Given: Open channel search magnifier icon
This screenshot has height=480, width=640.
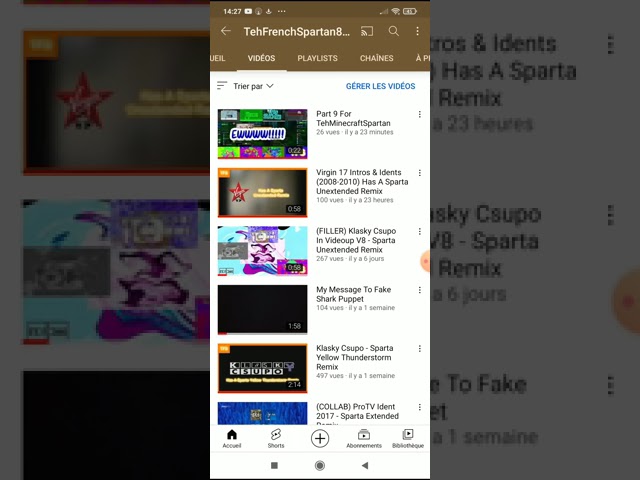Looking at the screenshot, I should click(x=393, y=31).
